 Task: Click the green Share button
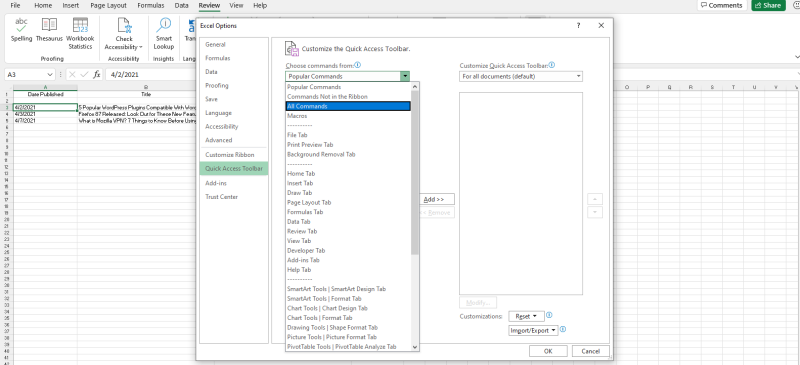tap(768, 5)
